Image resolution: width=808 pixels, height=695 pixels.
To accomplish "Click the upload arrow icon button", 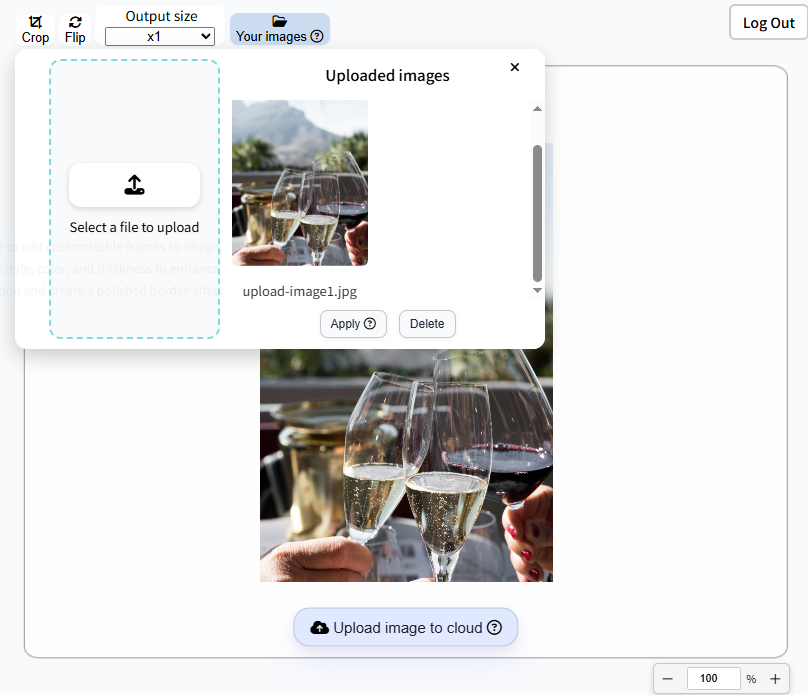I will [x=134, y=185].
